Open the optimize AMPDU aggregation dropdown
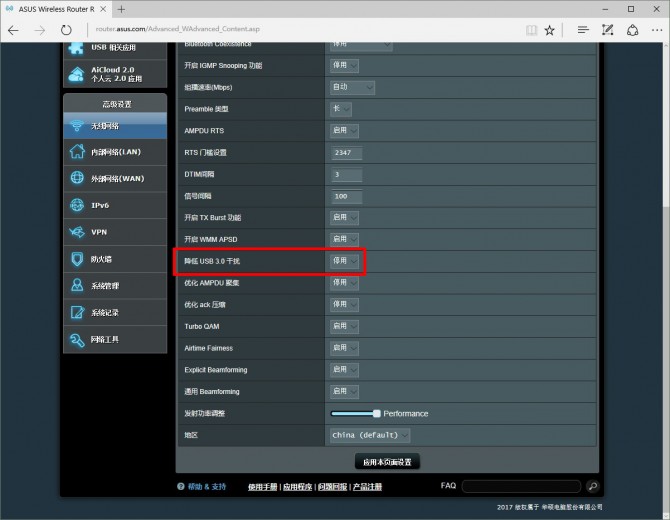Viewport: 670px width, 520px height. point(344,283)
